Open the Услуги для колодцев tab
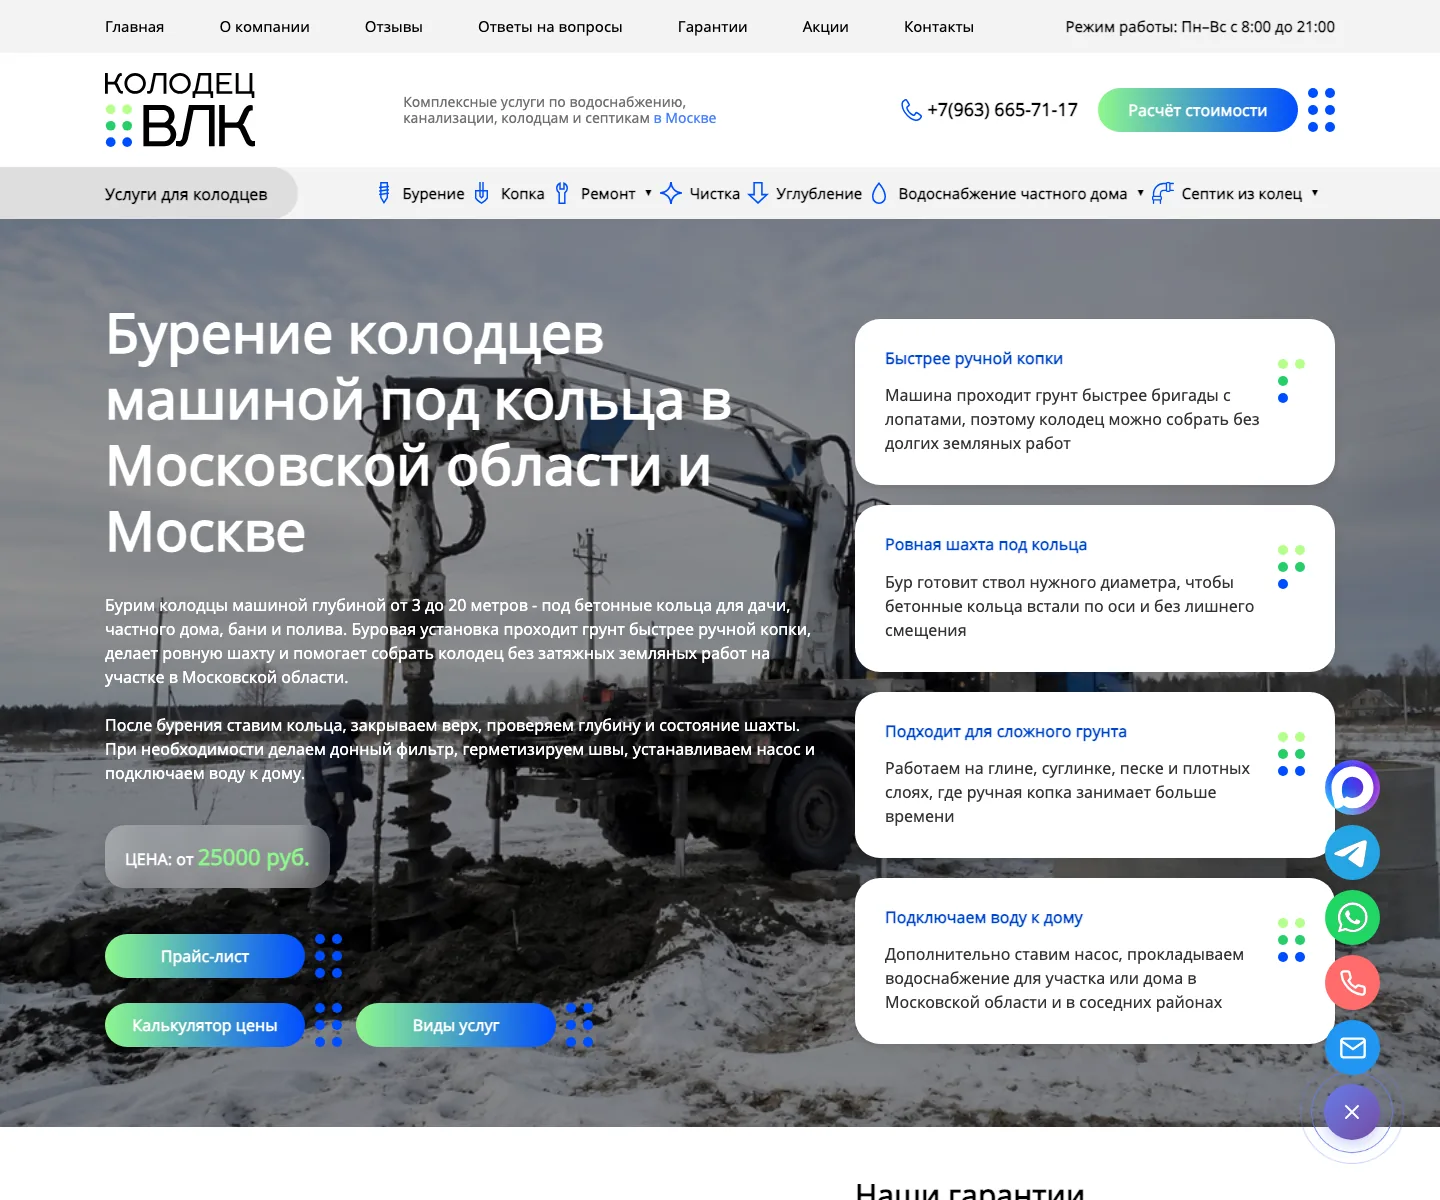Viewport: 1440px width, 1200px height. point(186,193)
